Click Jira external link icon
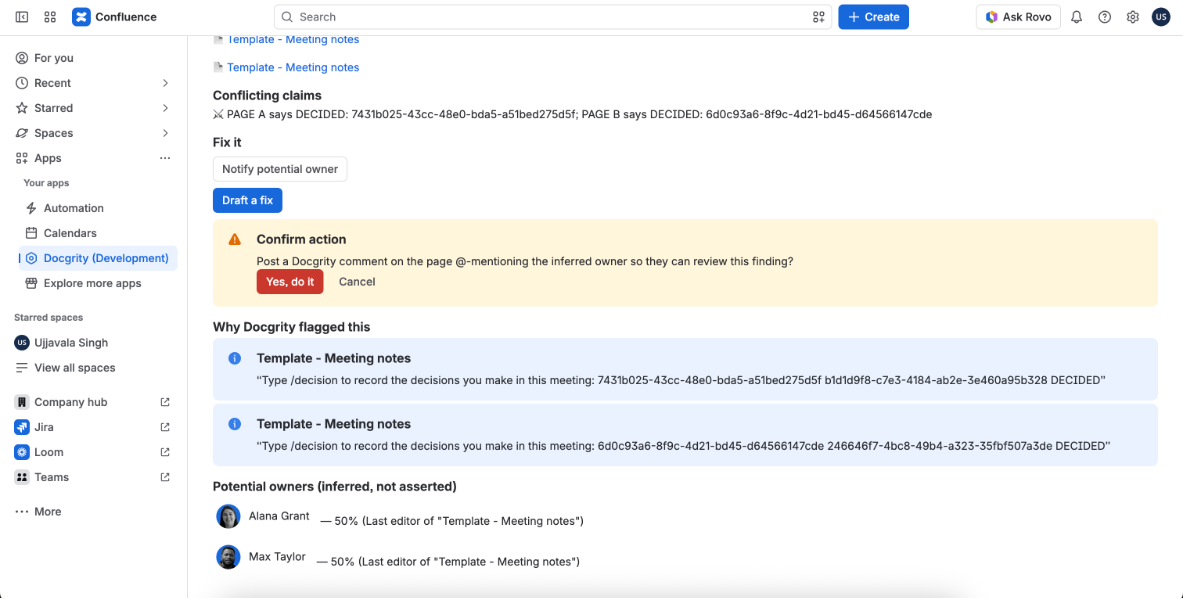Screen dimensions: 1183x598 (165, 427)
